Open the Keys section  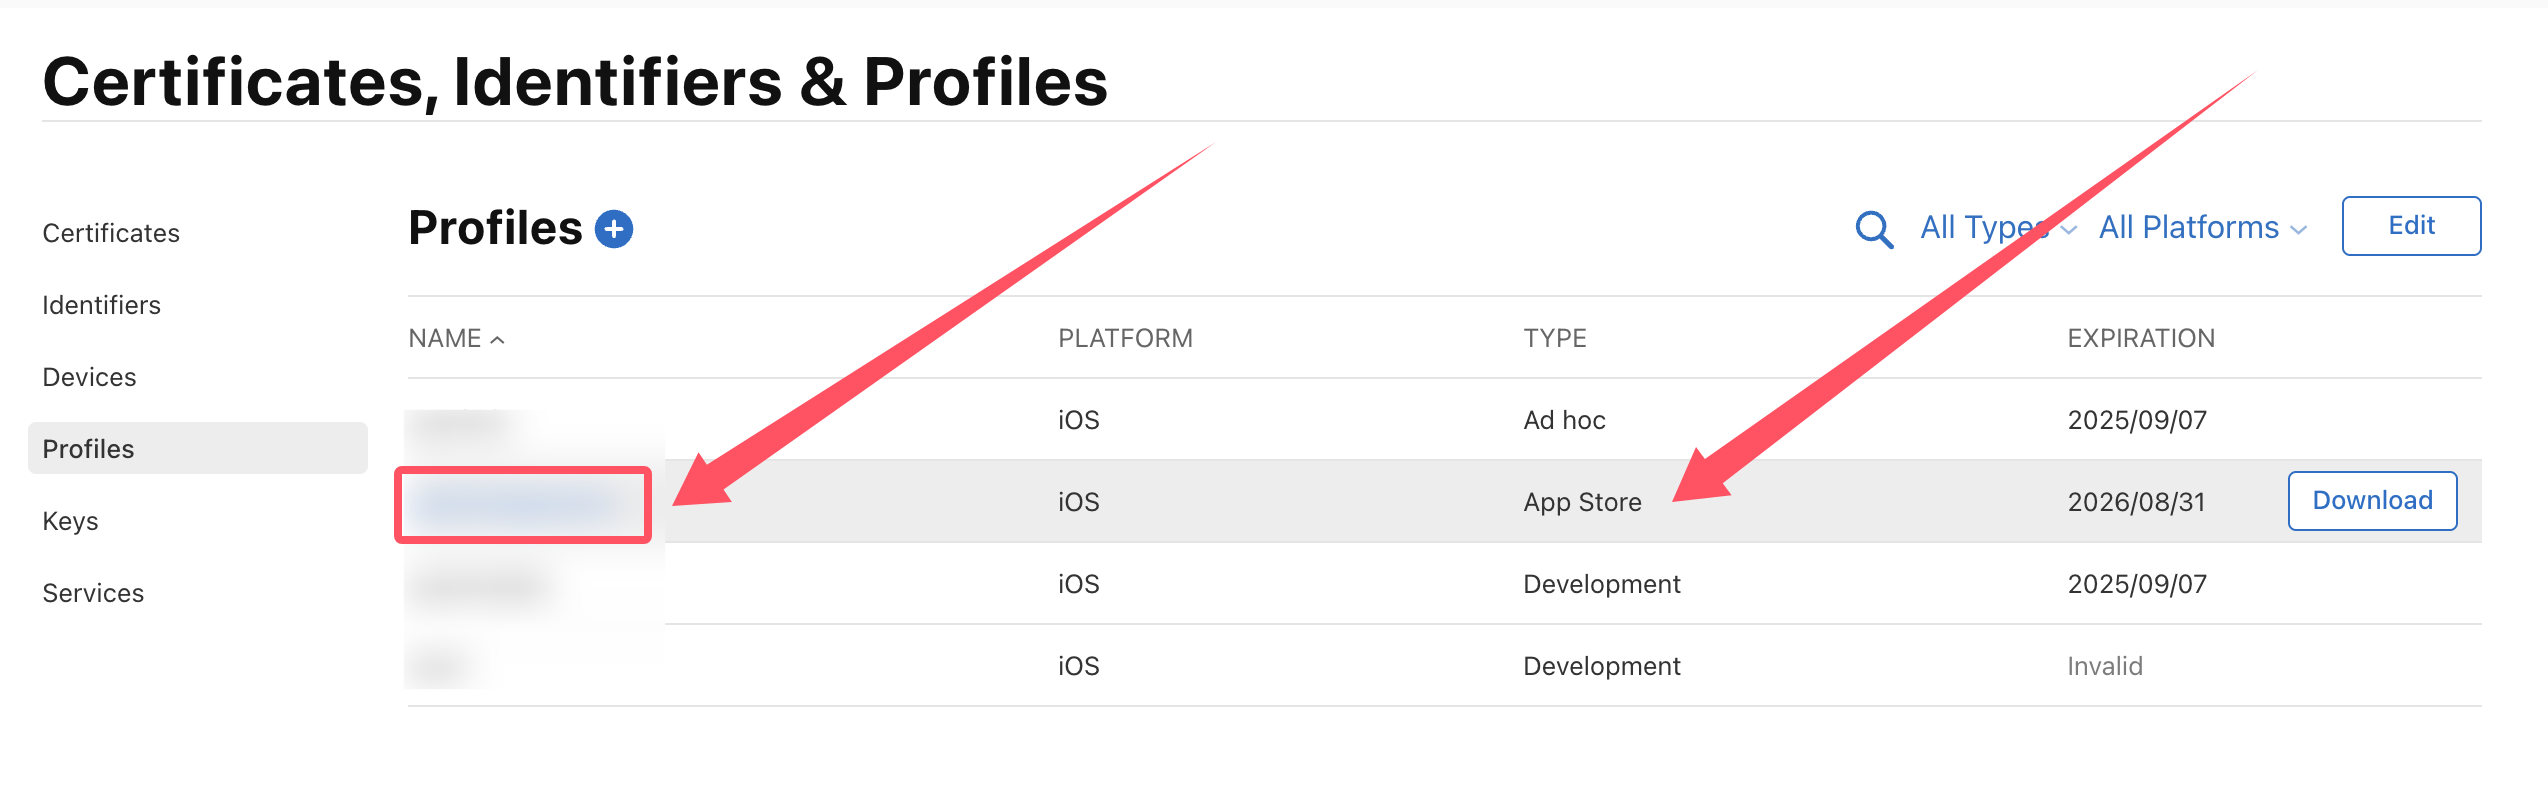[x=70, y=521]
